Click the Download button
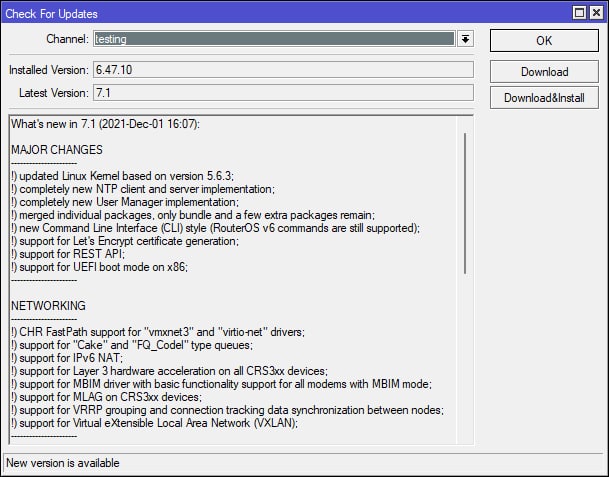This screenshot has height=477, width=609. point(544,71)
